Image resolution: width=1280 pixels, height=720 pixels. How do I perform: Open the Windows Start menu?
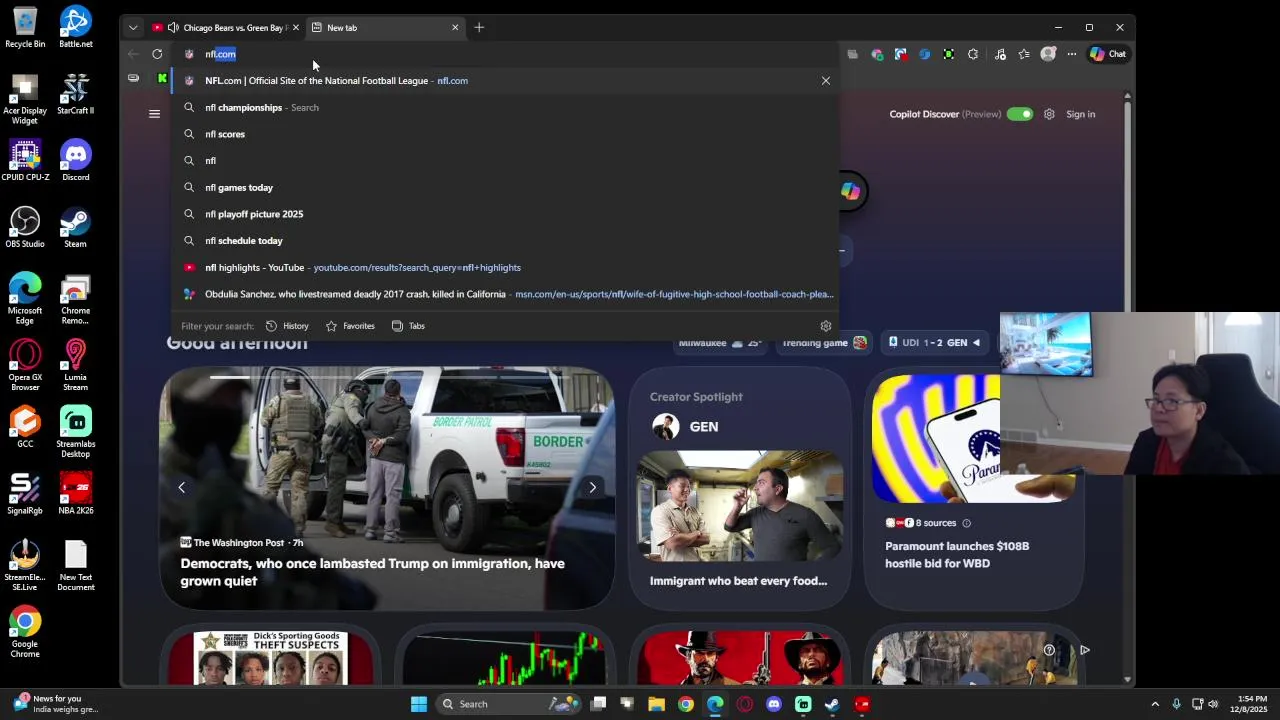419,704
